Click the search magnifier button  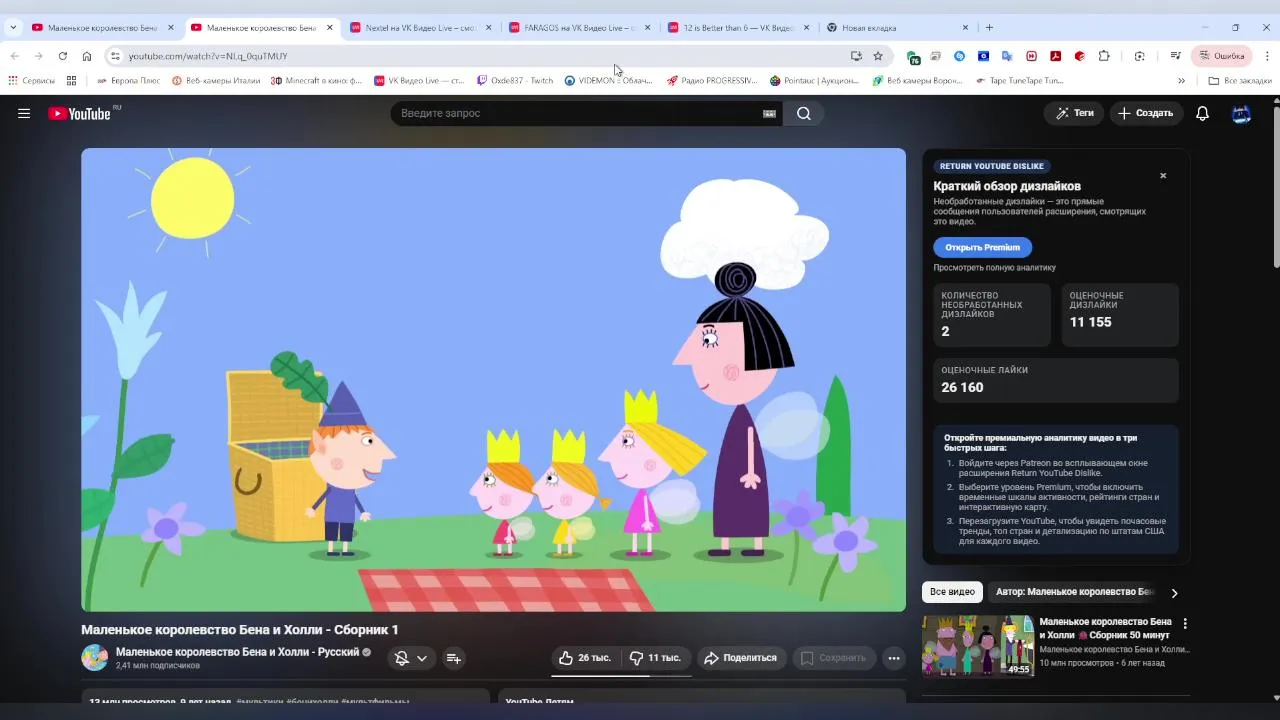804,113
